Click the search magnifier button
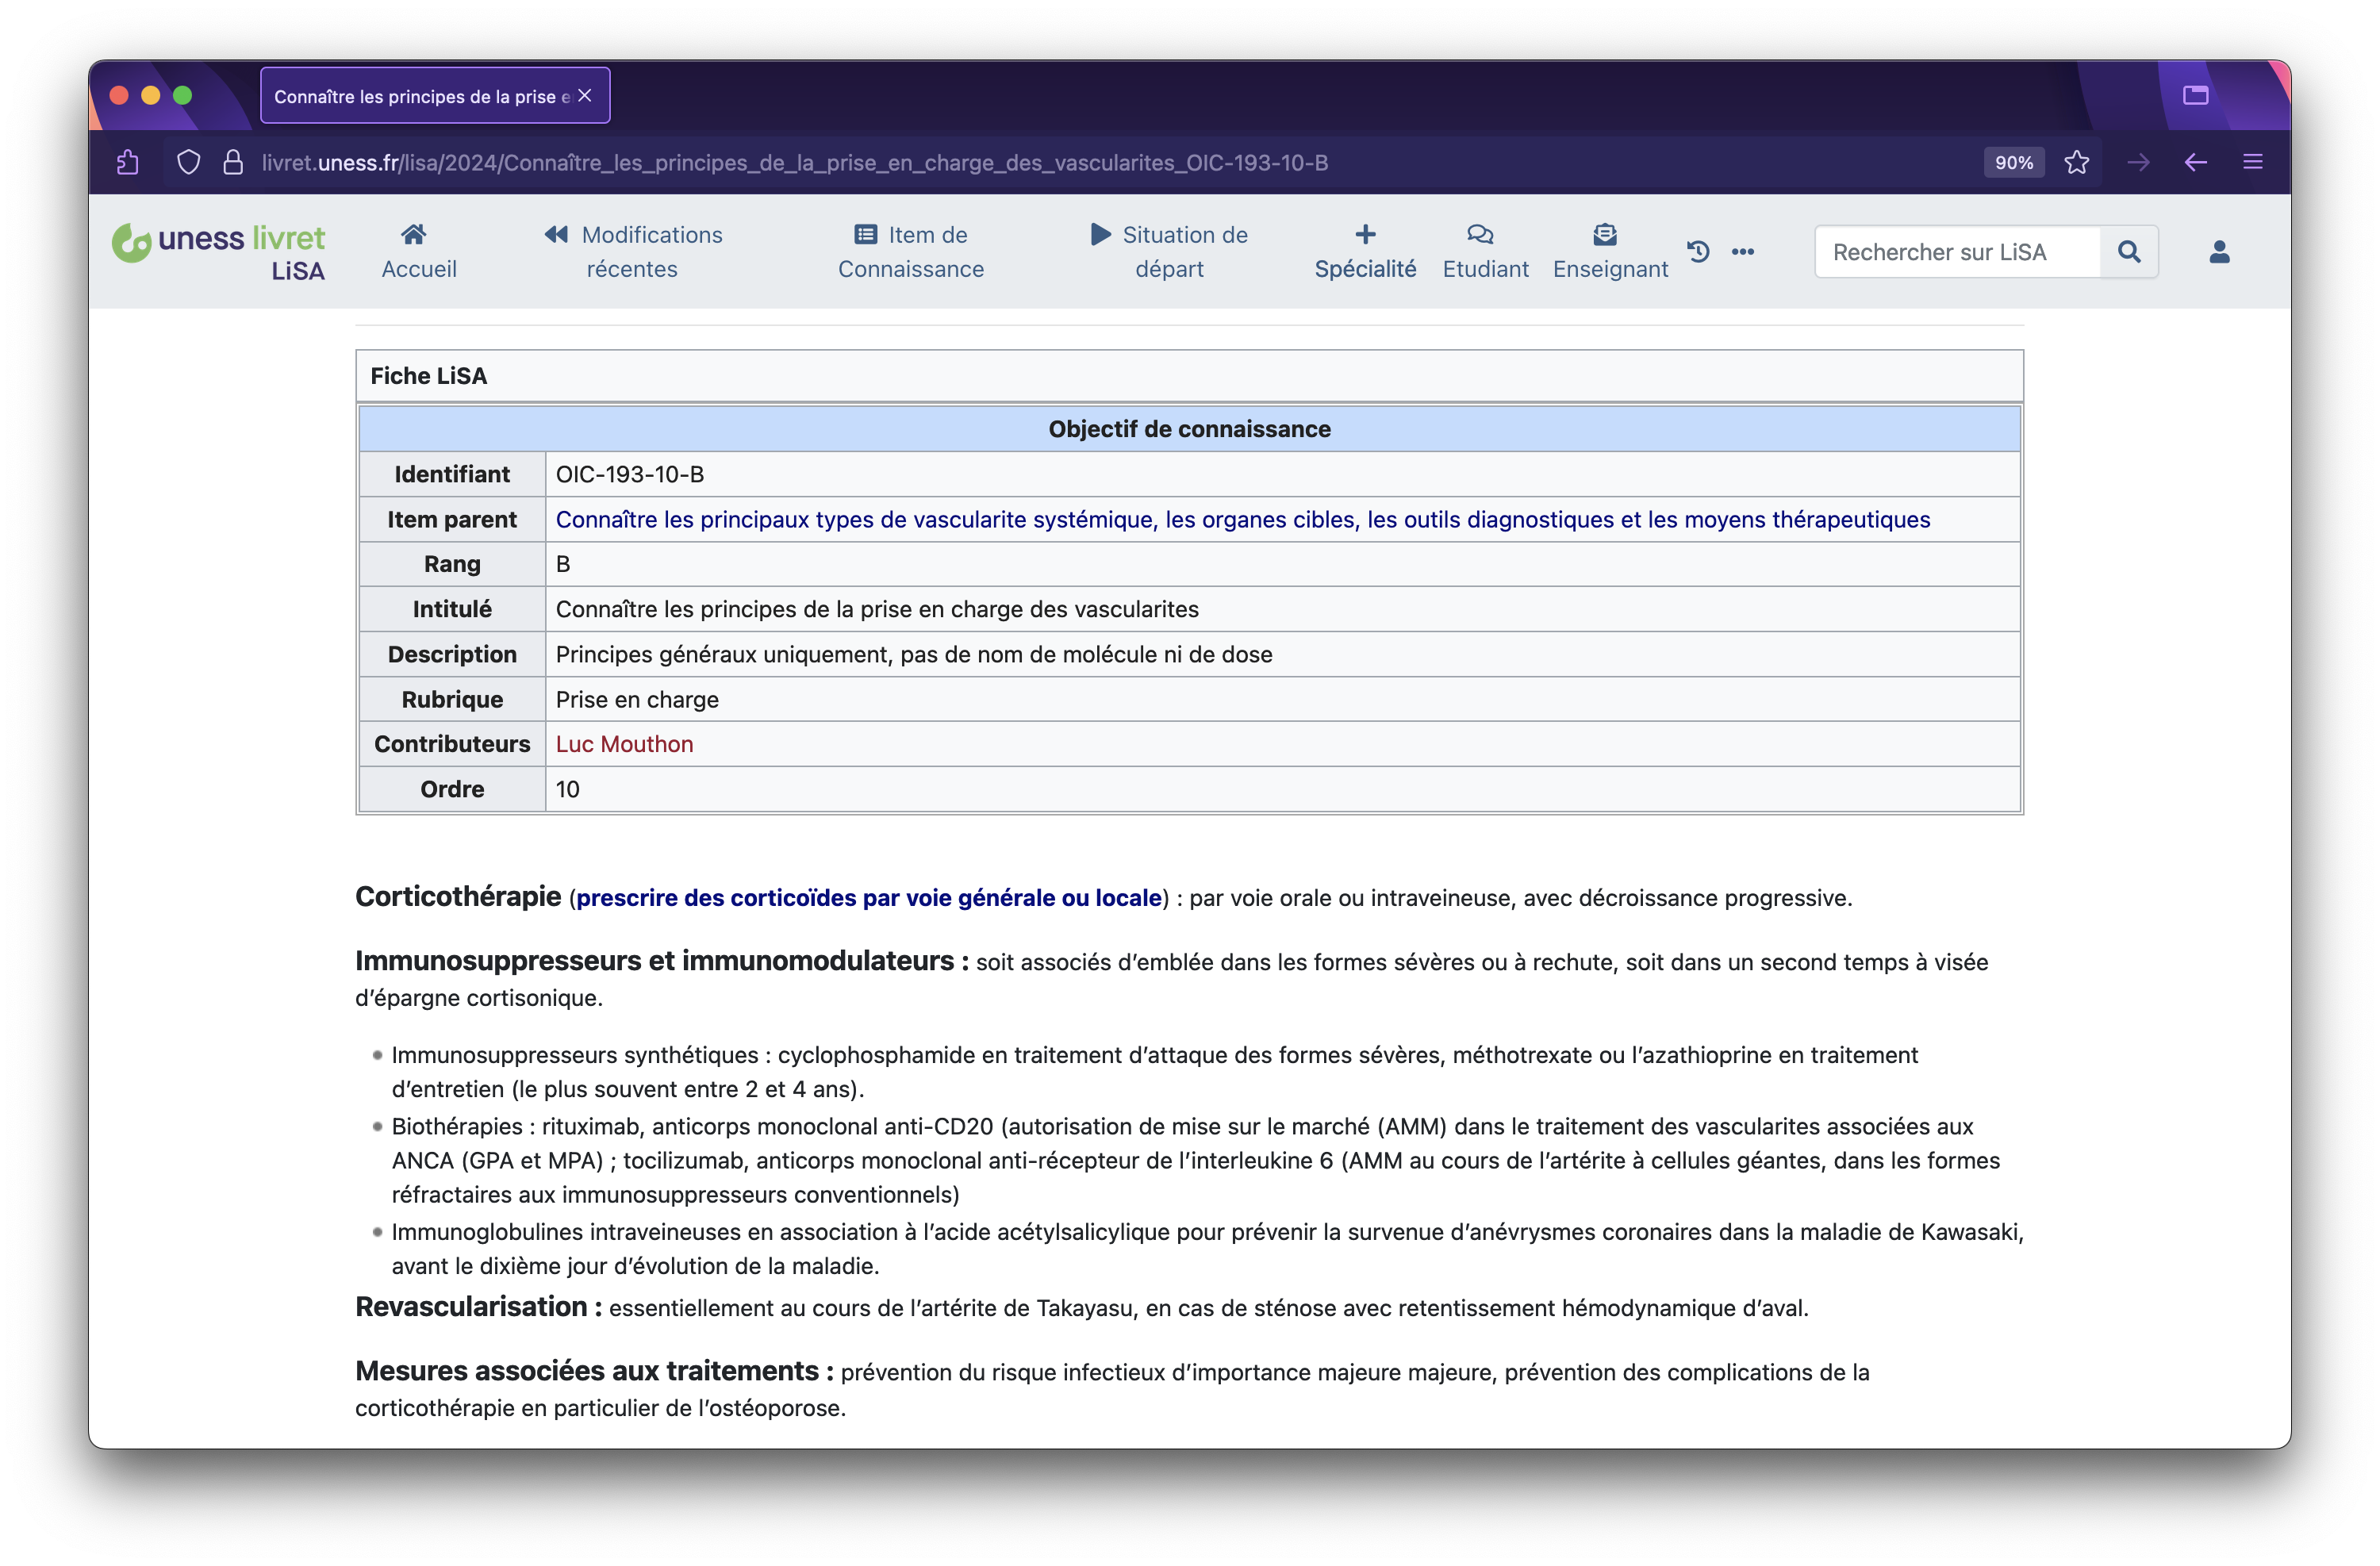Viewport: 2380px width, 1566px height. tap(2128, 252)
